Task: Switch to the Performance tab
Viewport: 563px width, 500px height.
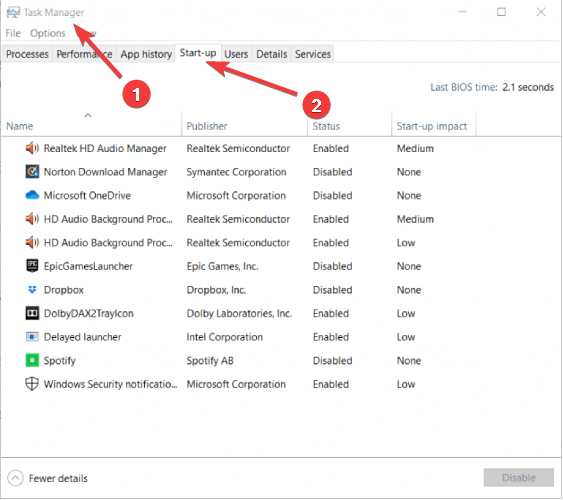Action: tap(84, 54)
